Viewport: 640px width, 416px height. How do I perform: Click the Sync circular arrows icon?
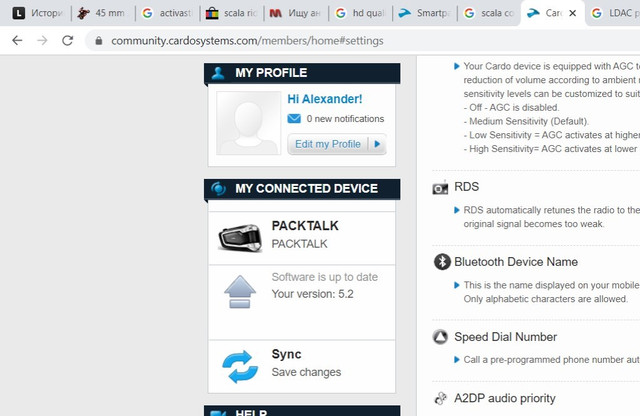pos(240,367)
